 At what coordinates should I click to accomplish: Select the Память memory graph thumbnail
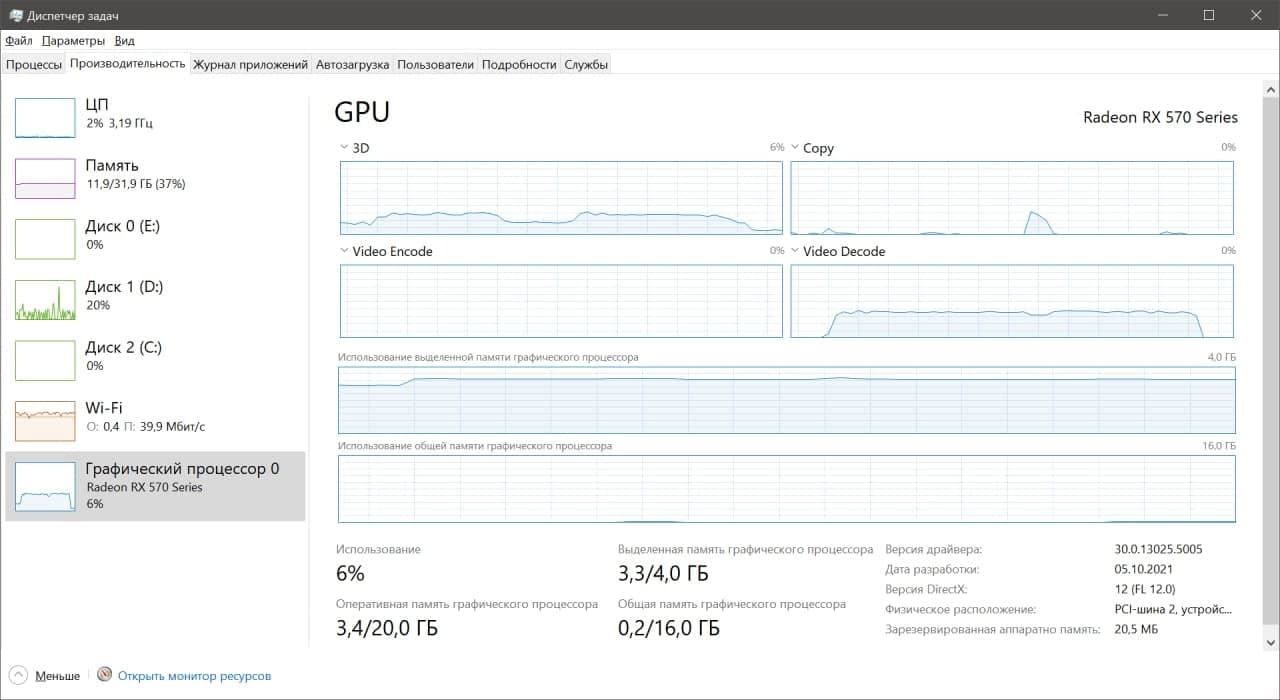click(45, 178)
